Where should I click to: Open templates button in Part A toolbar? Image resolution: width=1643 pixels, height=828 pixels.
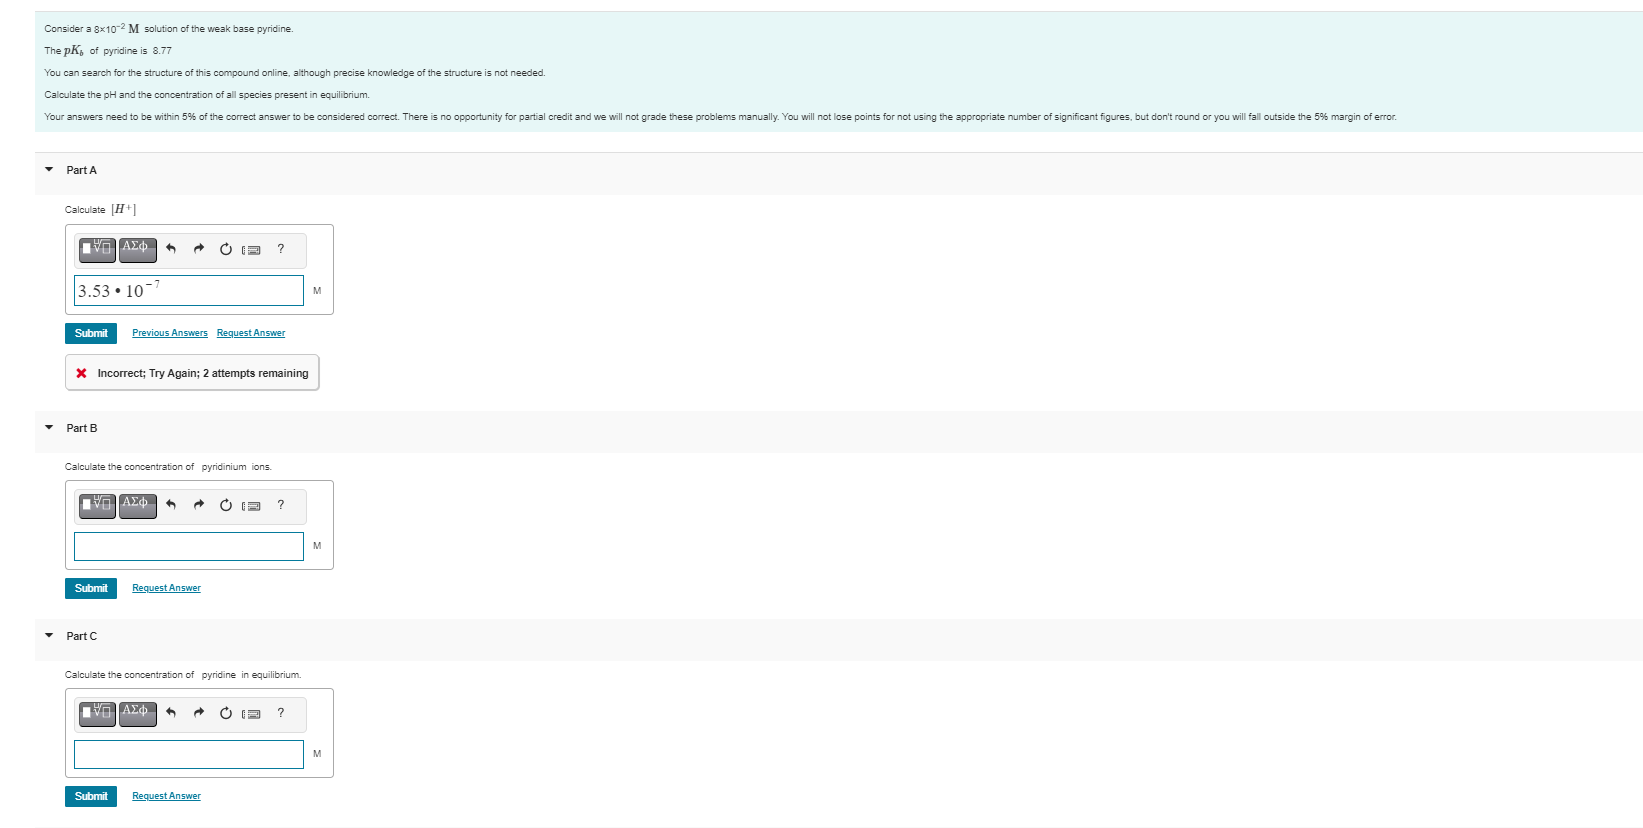tap(98, 249)
